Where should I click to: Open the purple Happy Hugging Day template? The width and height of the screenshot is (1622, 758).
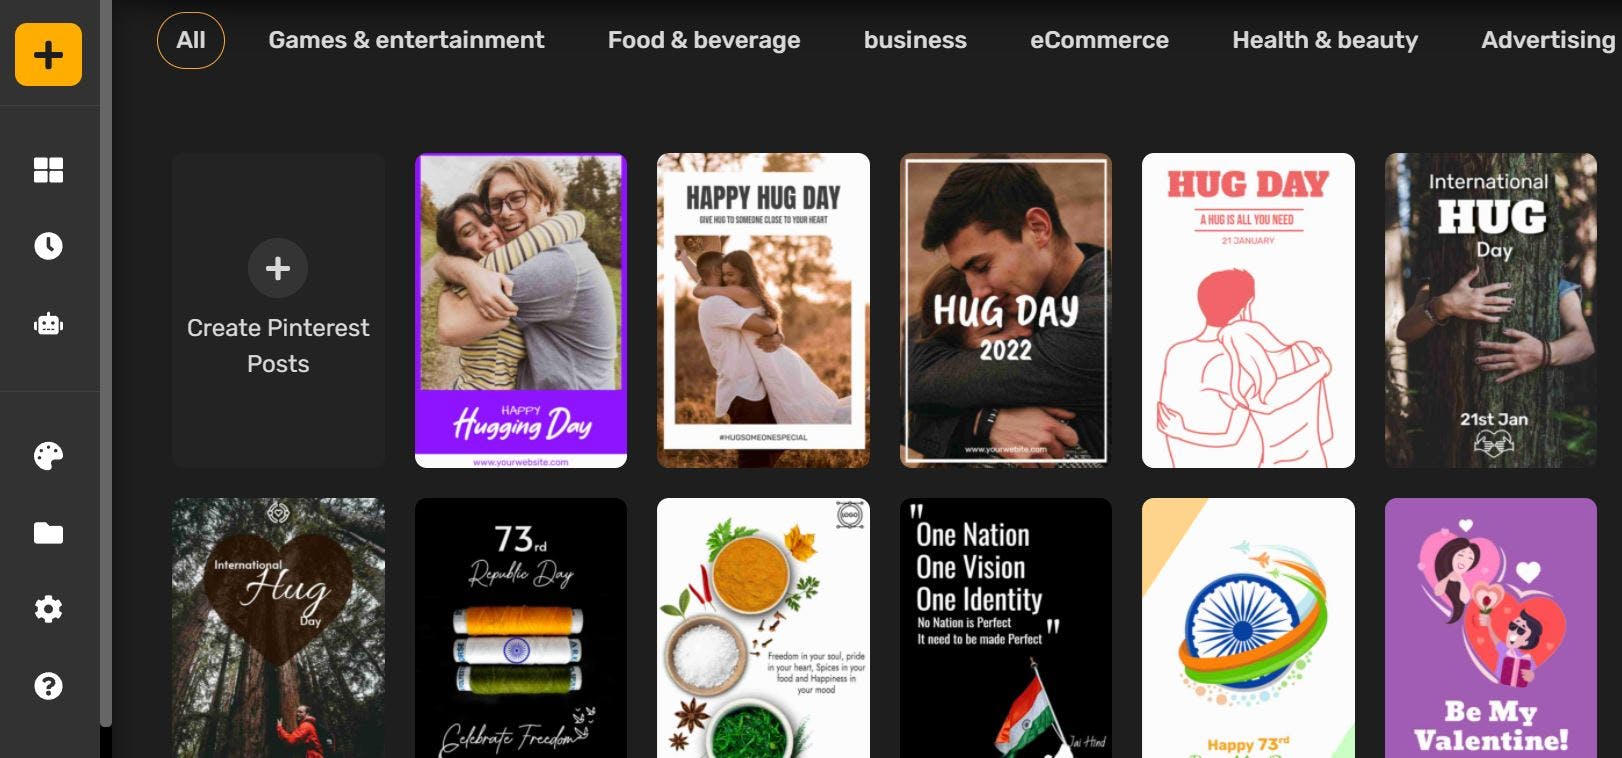coord(521,310)
